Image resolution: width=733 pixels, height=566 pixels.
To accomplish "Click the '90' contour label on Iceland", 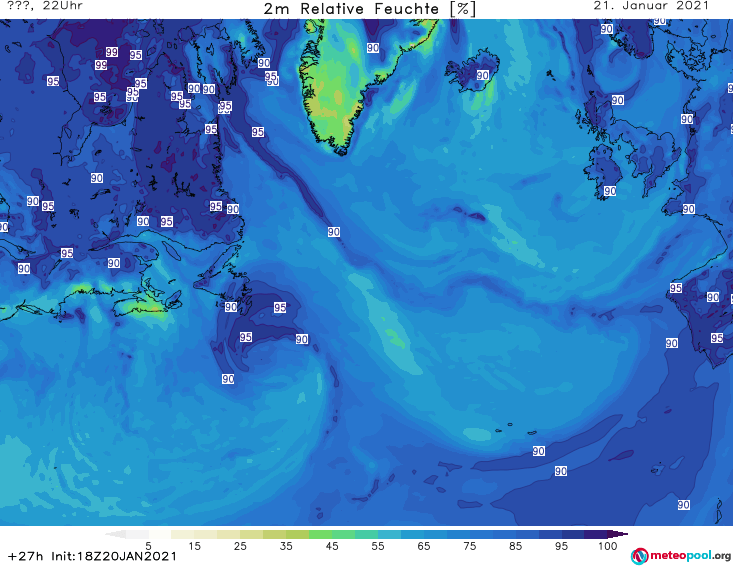I will pos(482,75).
